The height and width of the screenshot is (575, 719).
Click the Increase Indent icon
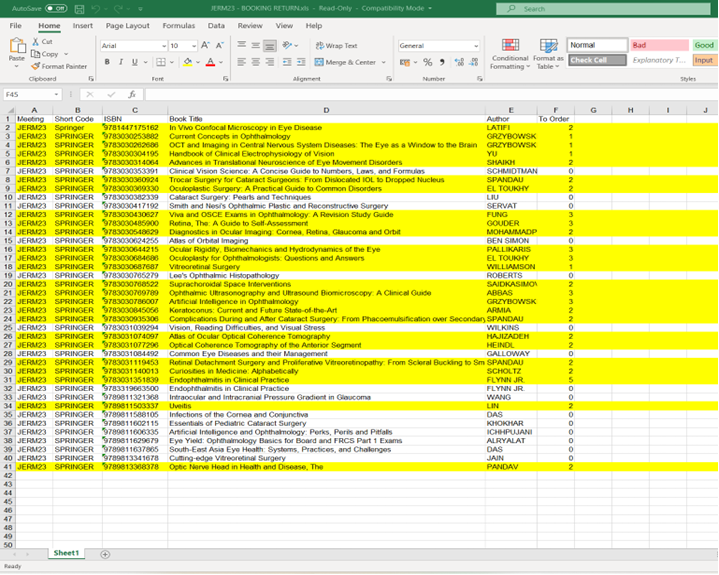point(301,62)
